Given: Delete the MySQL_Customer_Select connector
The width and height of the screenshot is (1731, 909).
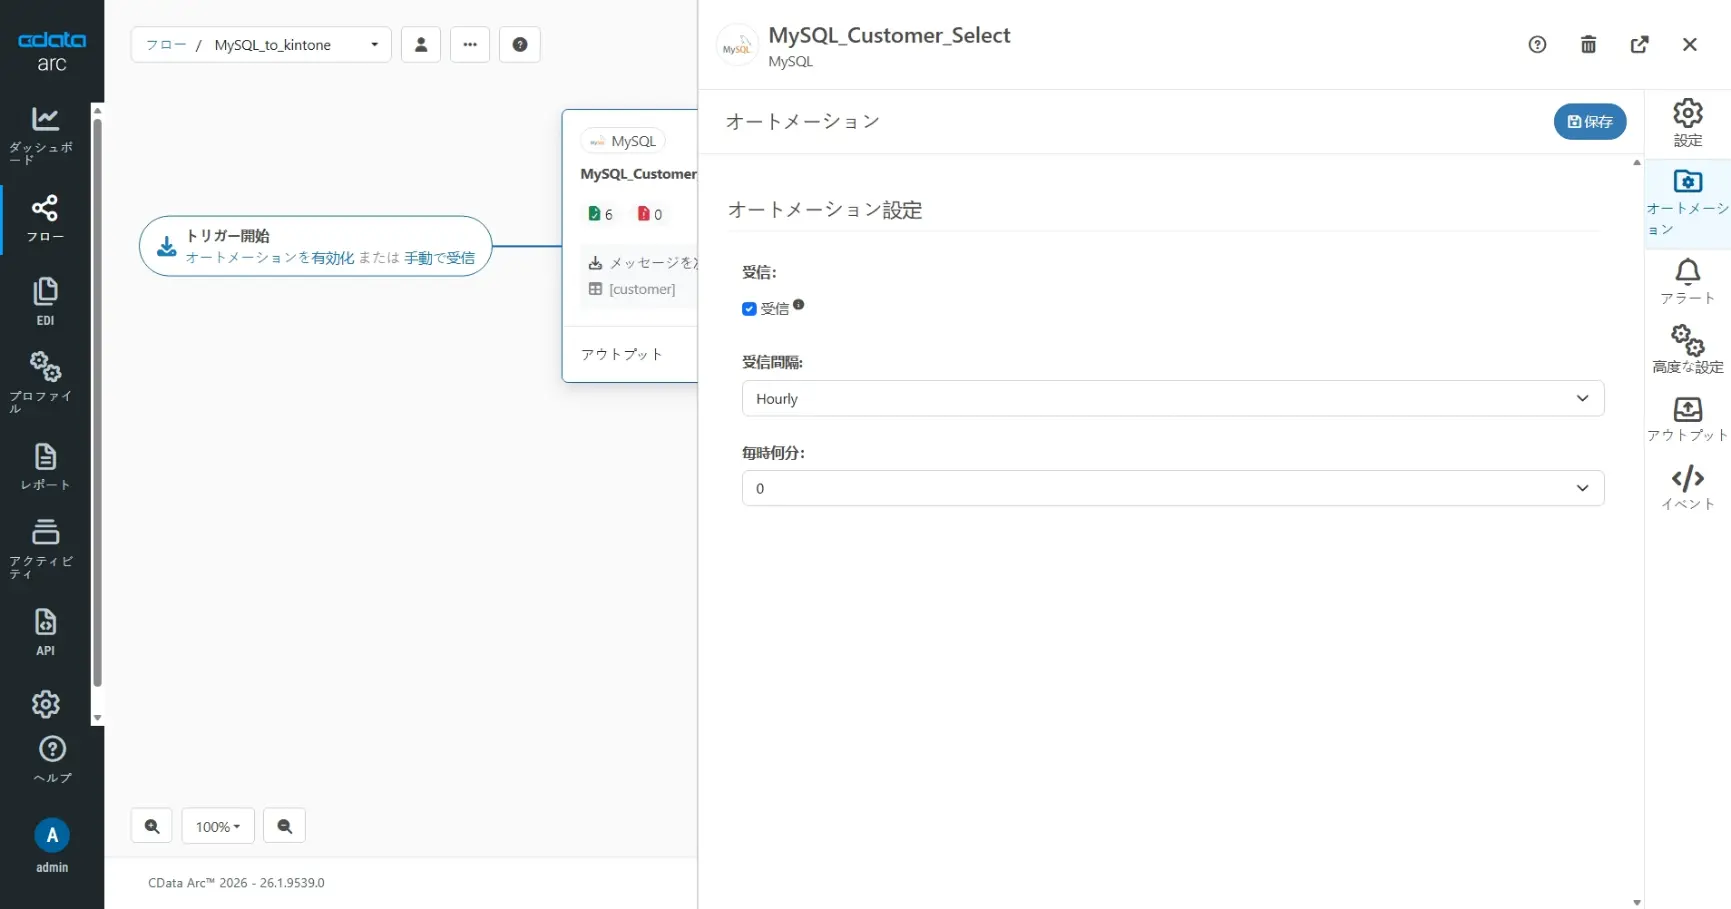Looking at the screenshot, I should point(1588,44).
